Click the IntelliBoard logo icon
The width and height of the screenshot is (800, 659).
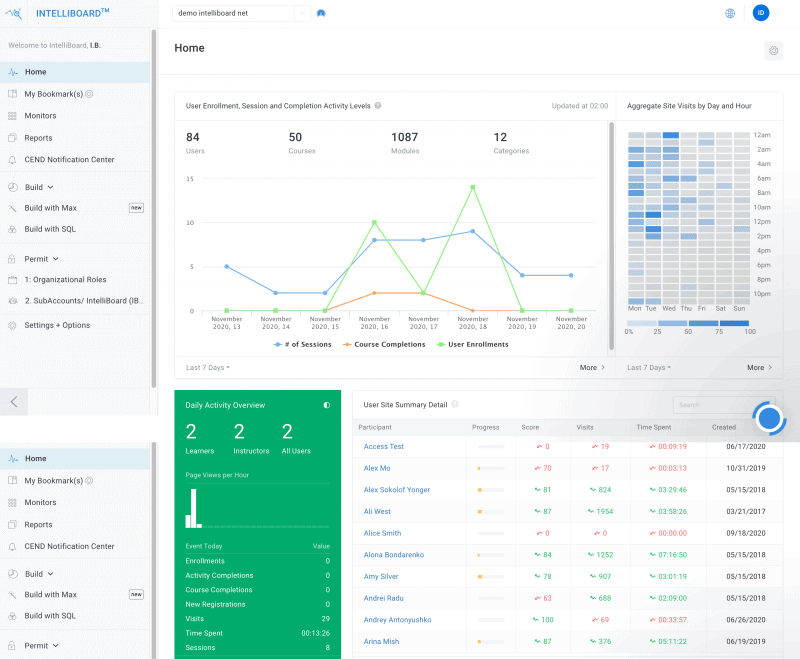[x=14, y=14]
